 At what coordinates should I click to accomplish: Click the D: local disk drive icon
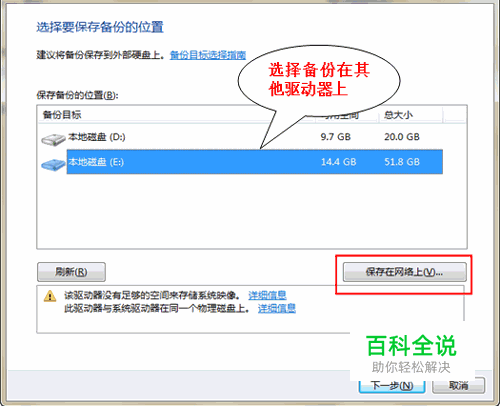tap(53, 139)
